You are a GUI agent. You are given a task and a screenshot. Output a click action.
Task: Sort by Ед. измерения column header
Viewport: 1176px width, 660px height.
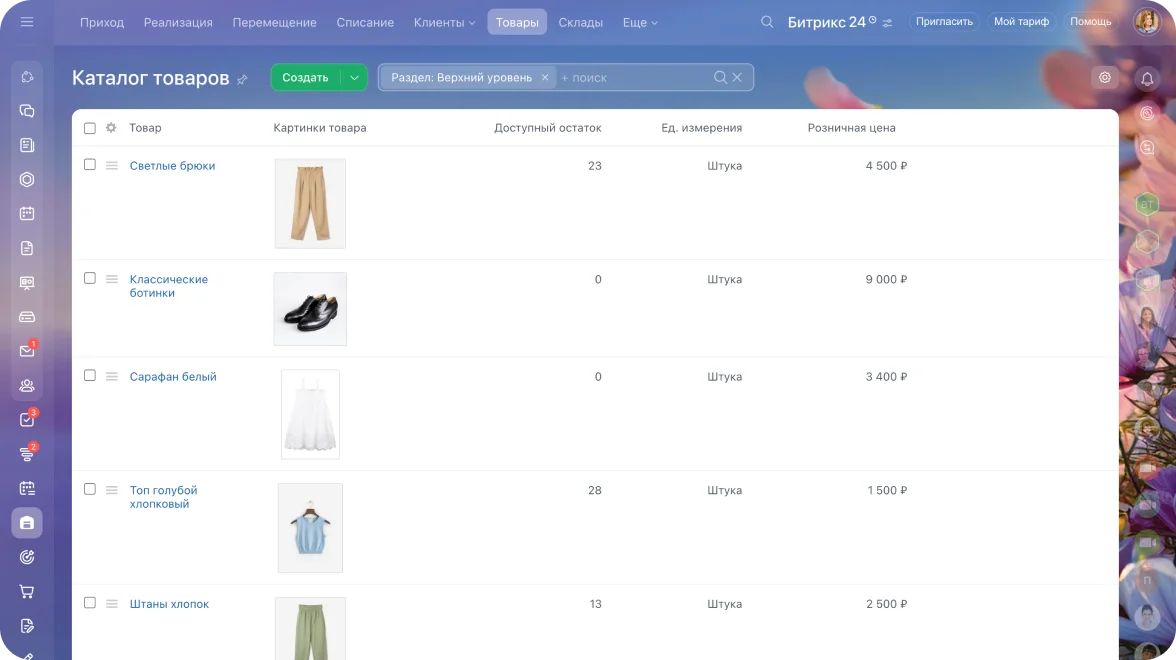click(x=701, y=128)
